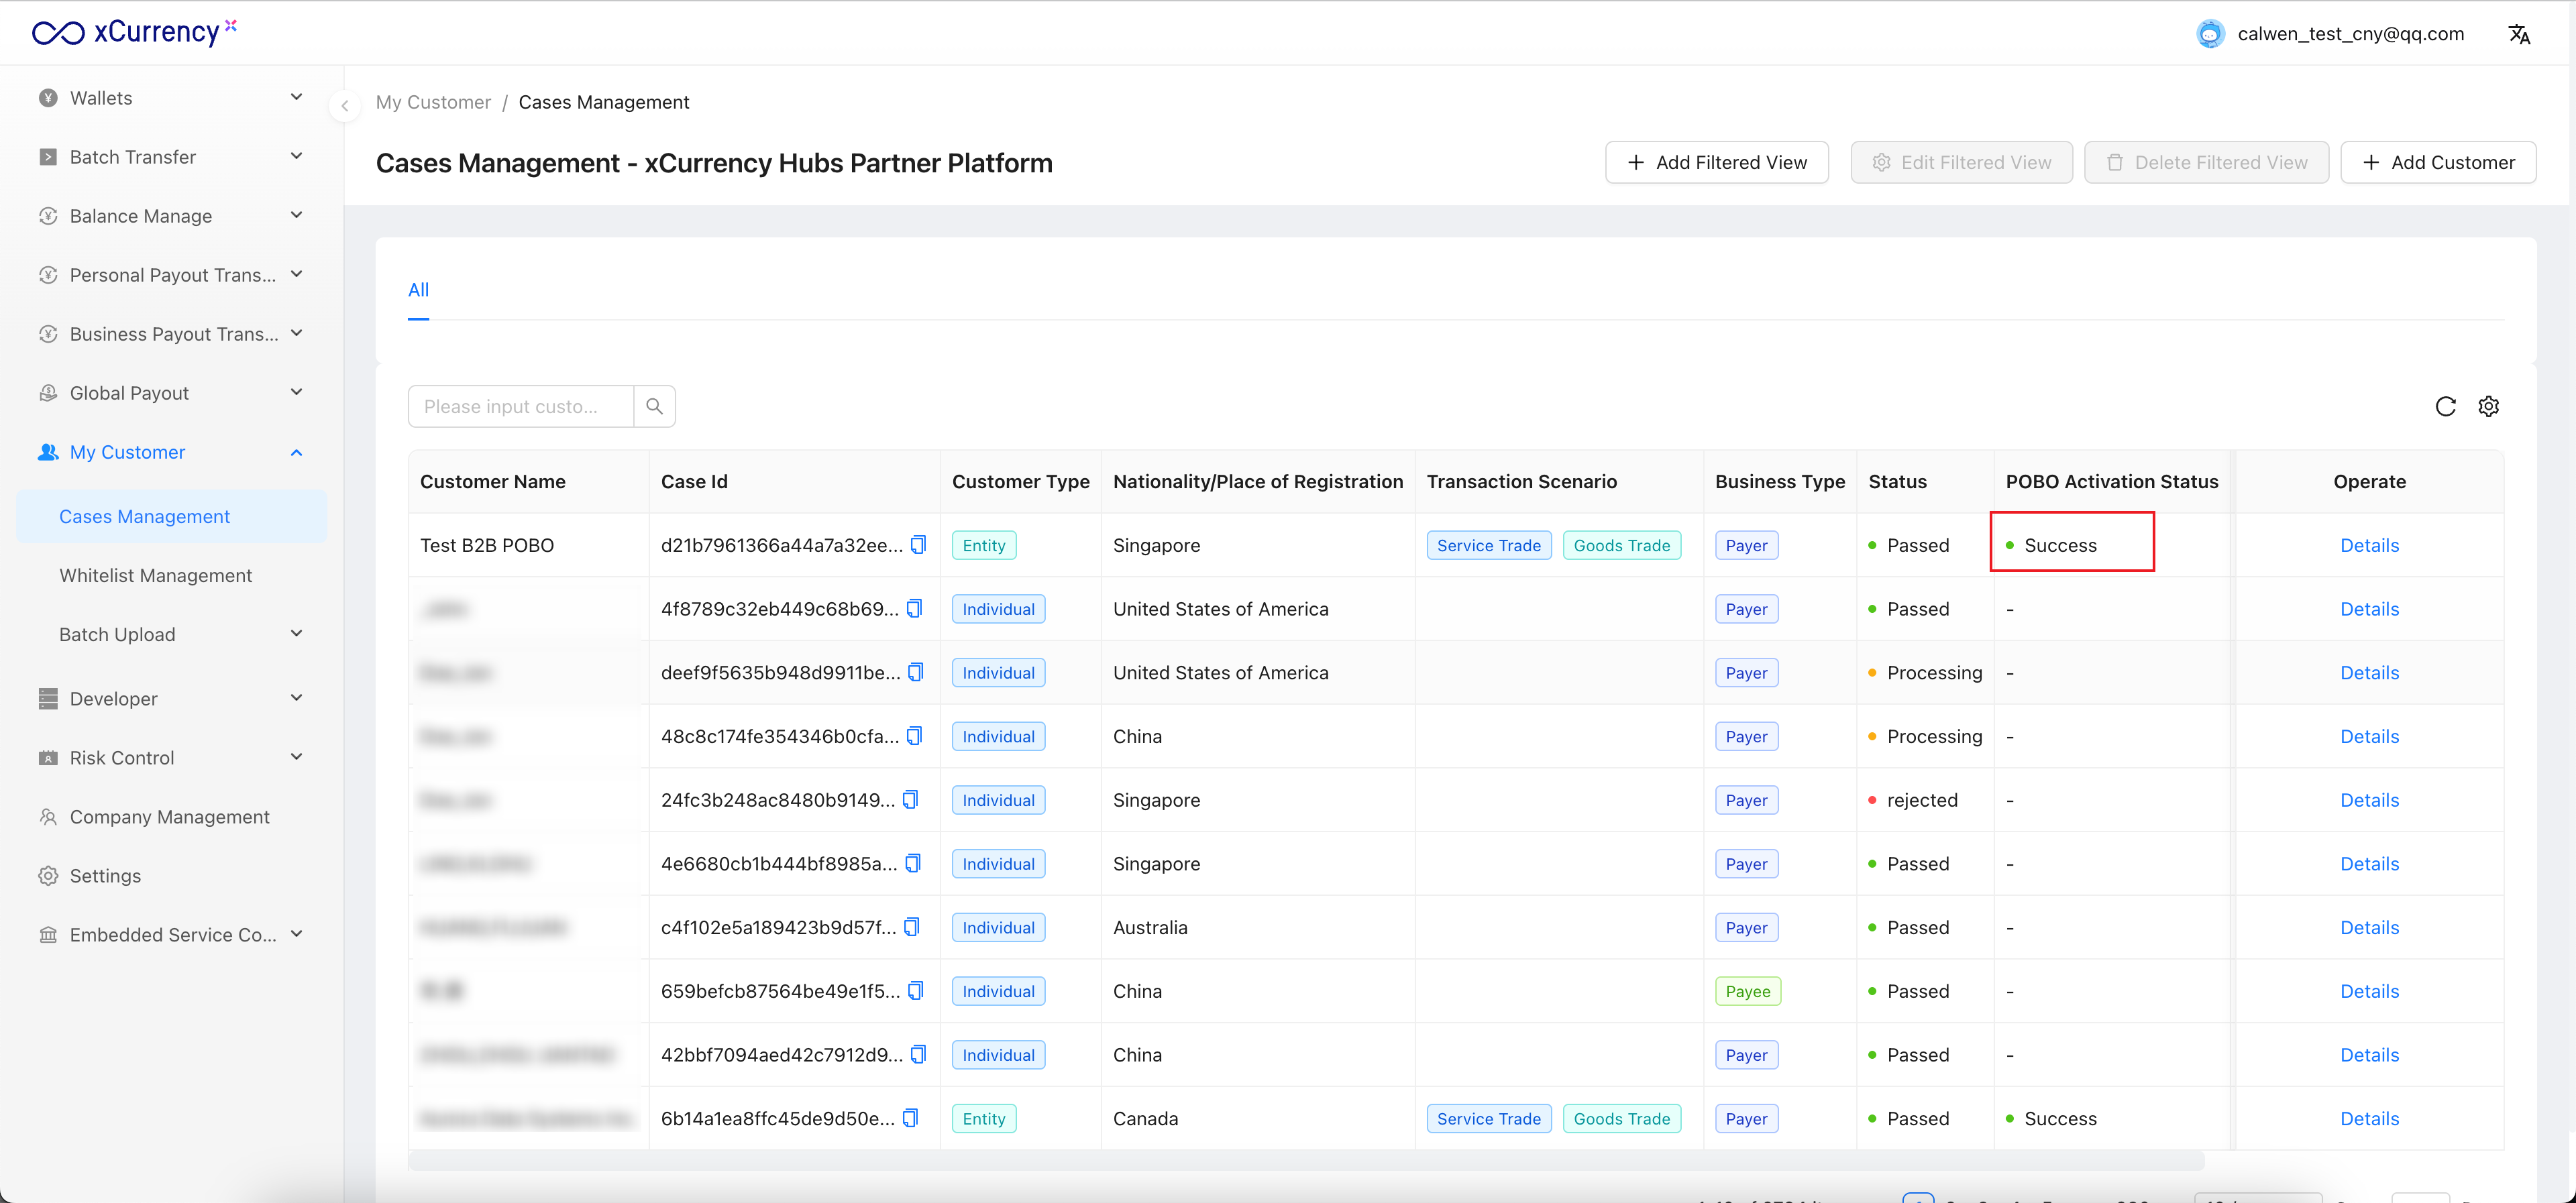Click the customer search input field
Screen dimensions: 2576x1203
[x=520, y=406]
